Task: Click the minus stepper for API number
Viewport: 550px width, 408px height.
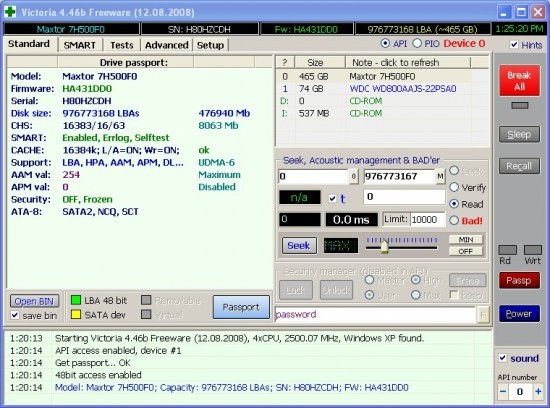Action: [x=503, y=391]
